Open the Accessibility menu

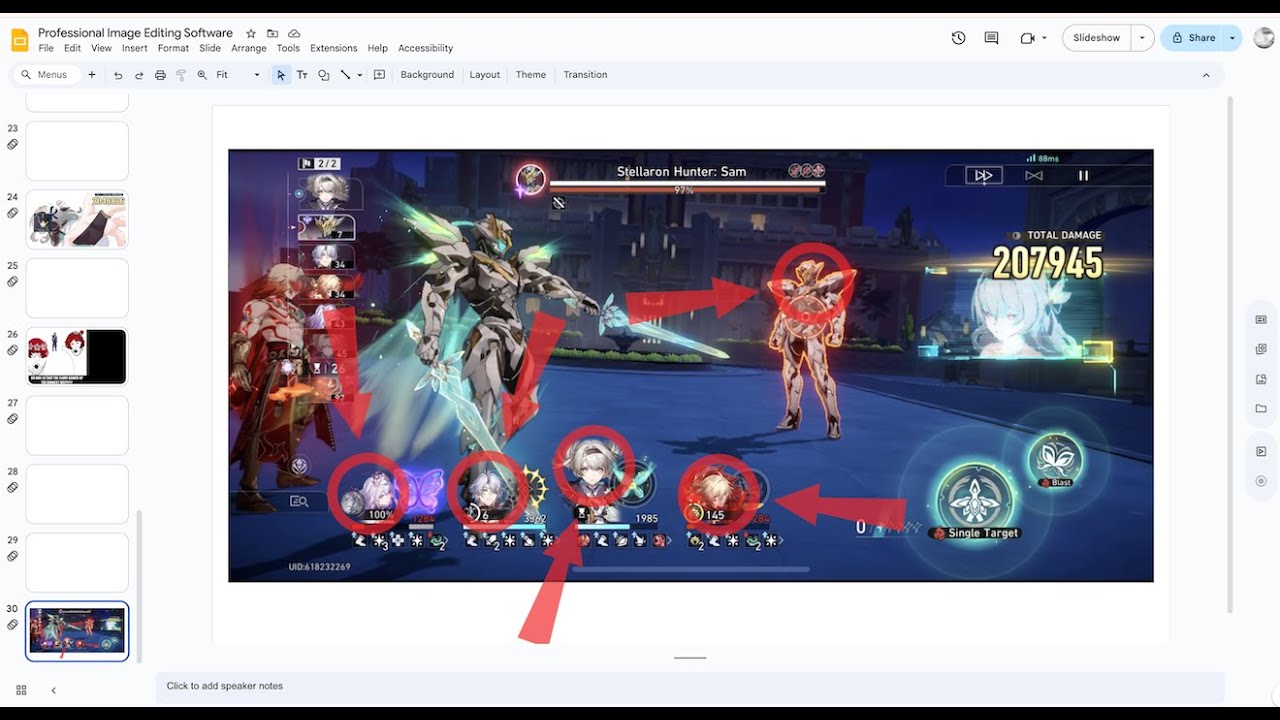click(x=426, y=48)
